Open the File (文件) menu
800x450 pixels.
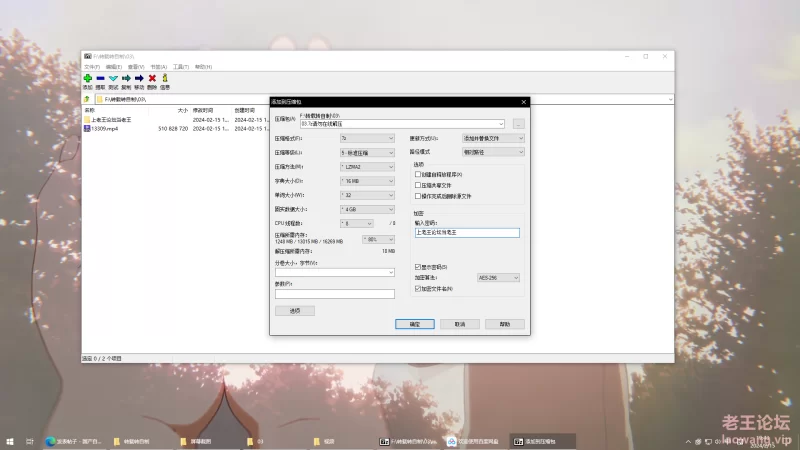point(92,67)
